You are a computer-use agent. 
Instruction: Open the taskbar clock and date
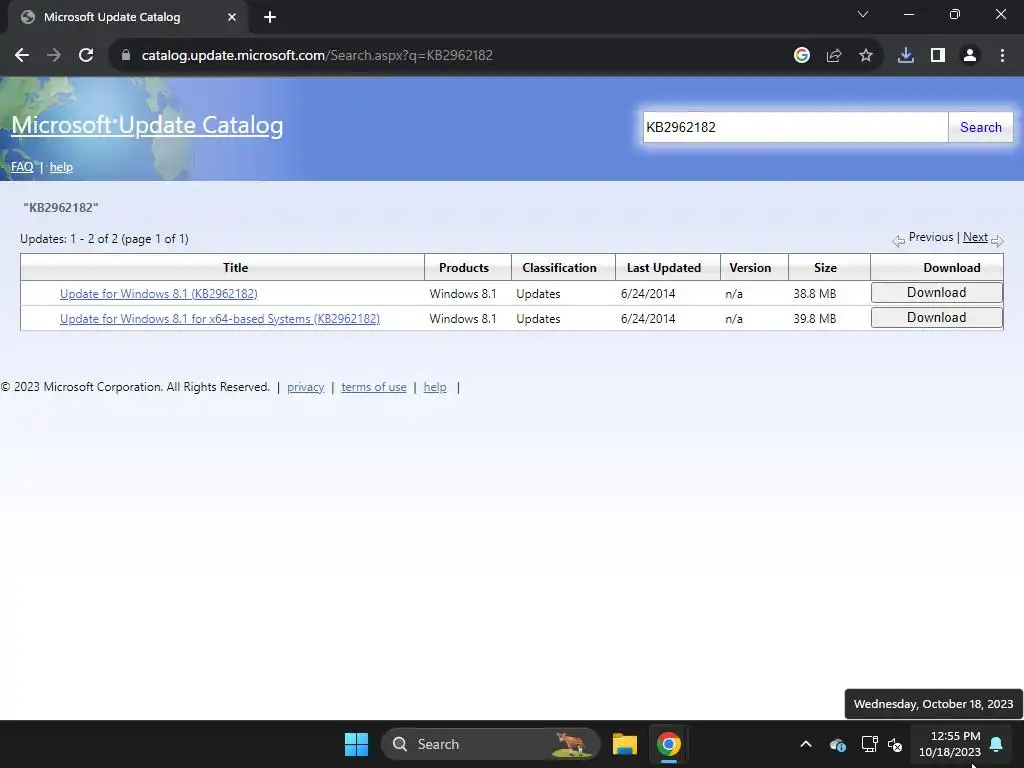[950, 744]
